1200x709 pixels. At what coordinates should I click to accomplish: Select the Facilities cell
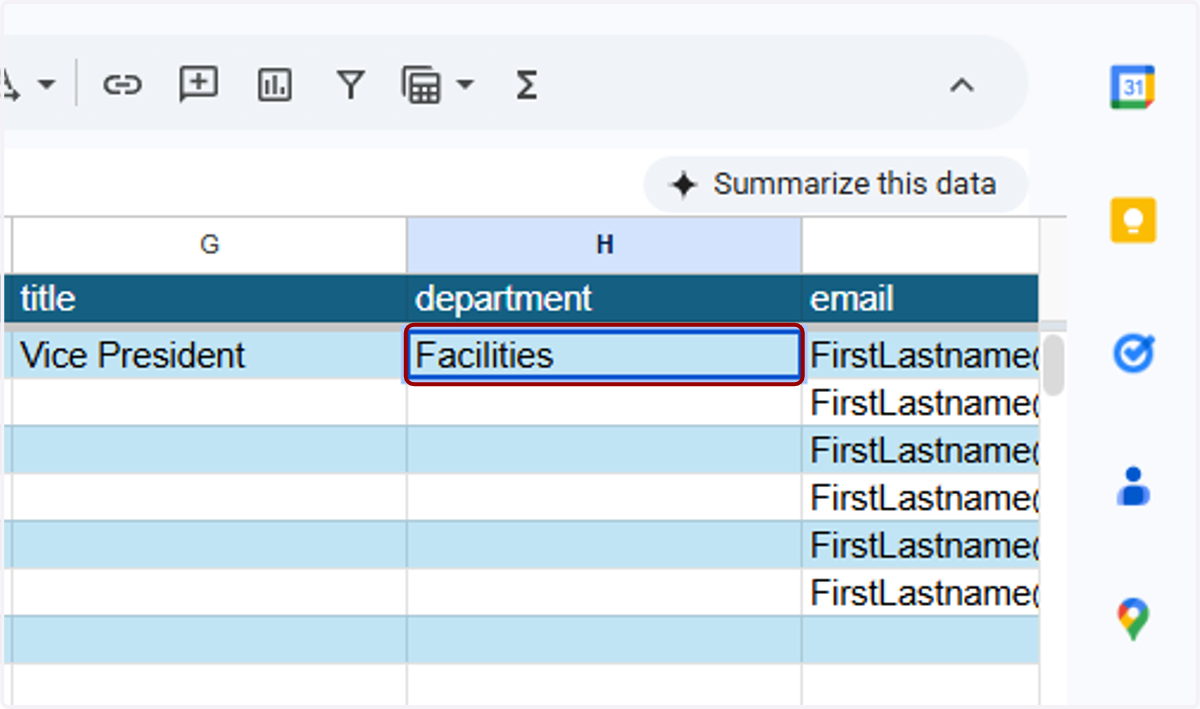604,354
